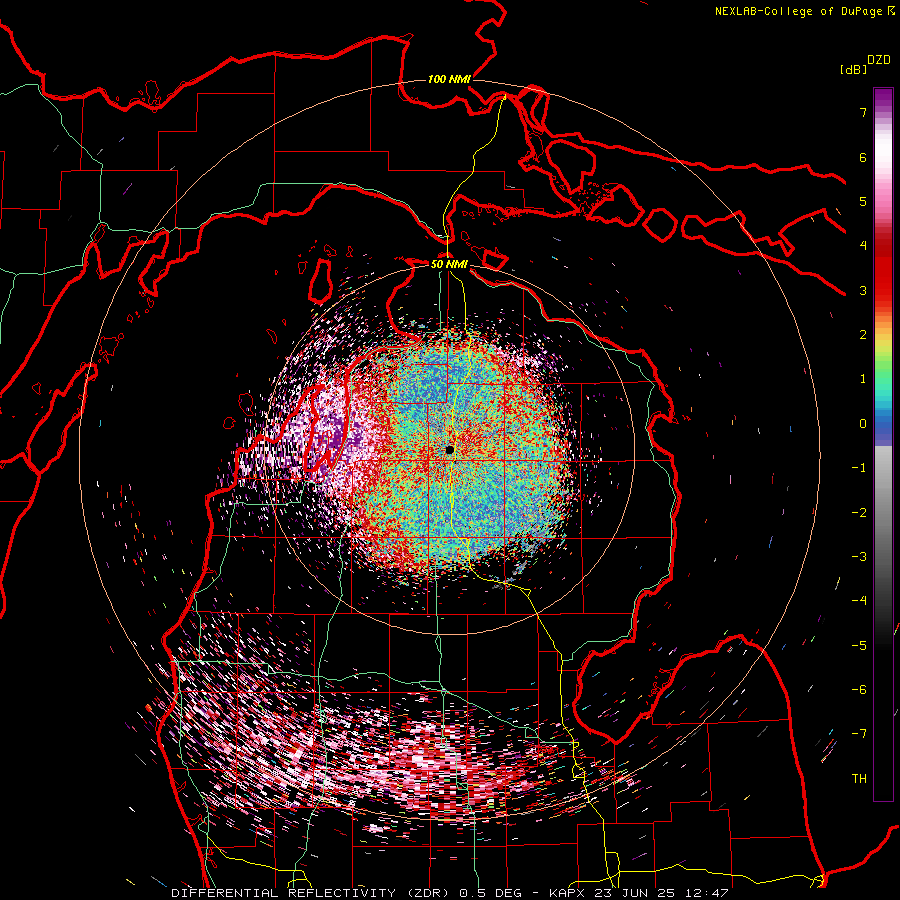Click the -2 dB label on the colorbar
This screenshot has height=900, width=900.
click(x=859, y=512)
